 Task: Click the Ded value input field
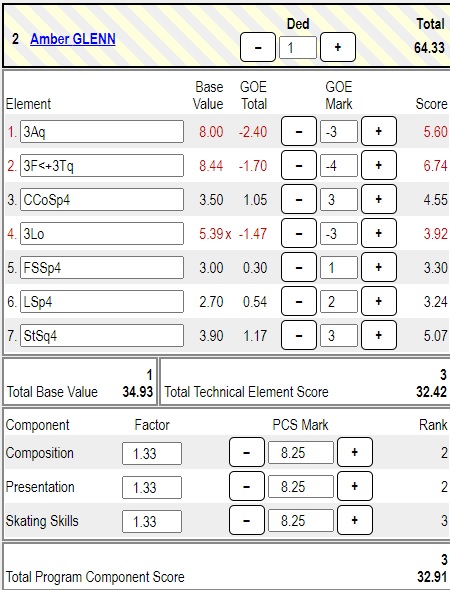(298, 48)
